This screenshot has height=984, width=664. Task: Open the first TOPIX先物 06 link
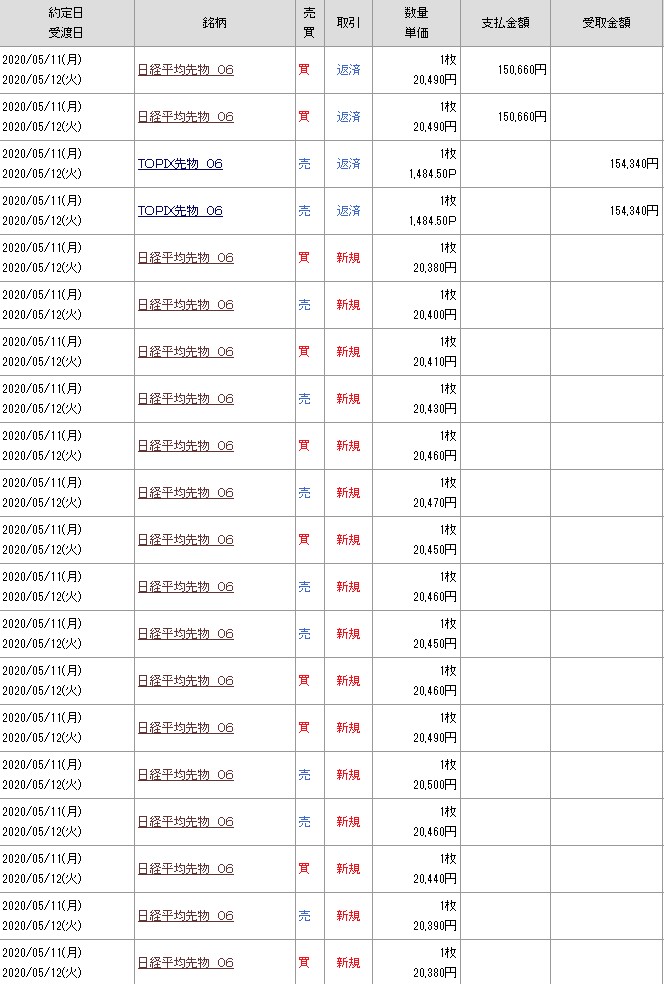tap(180, 164)
